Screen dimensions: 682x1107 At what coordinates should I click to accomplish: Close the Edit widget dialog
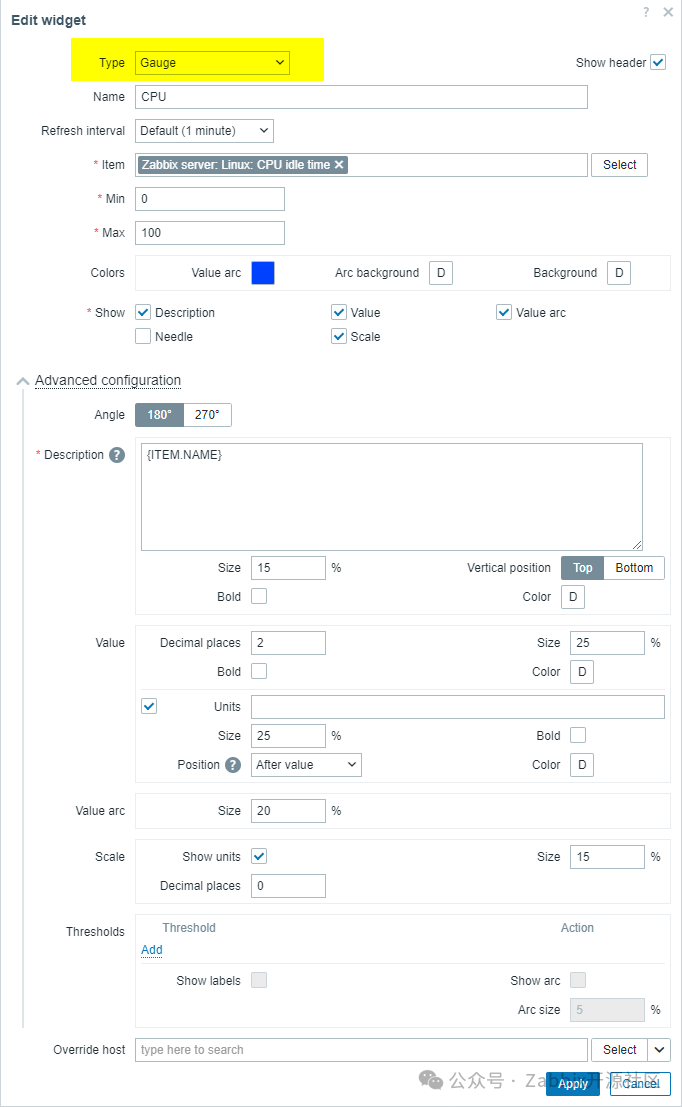pos(668,12)
